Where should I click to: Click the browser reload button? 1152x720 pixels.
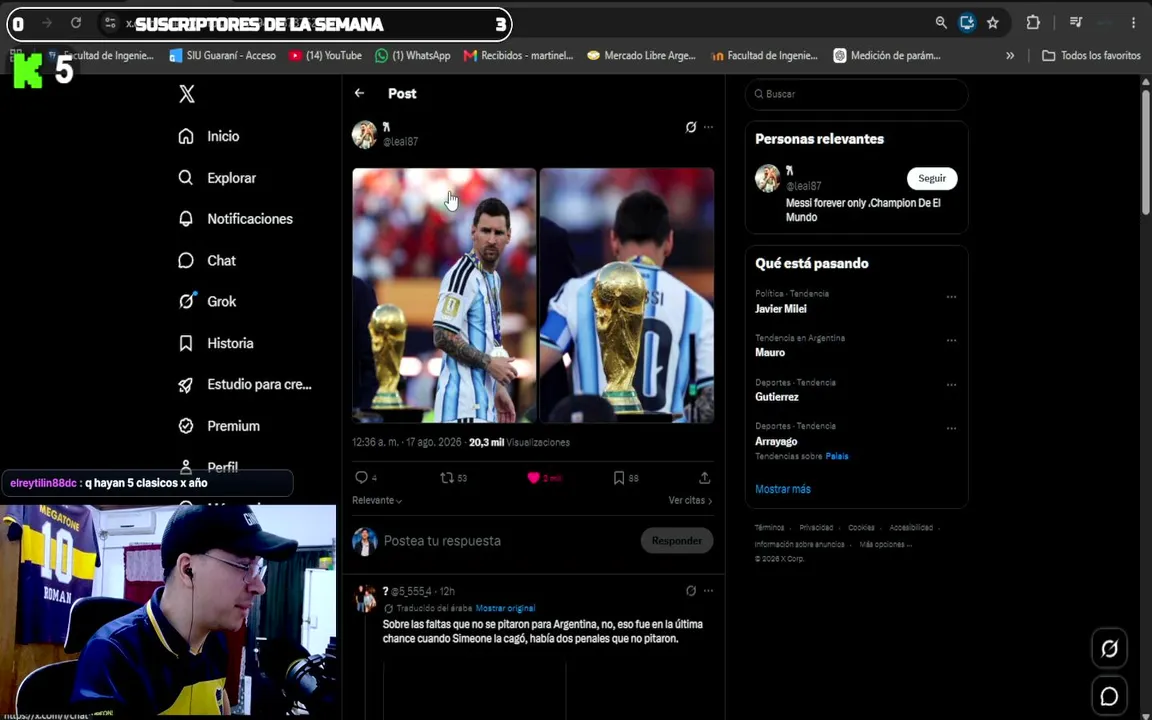76,24
